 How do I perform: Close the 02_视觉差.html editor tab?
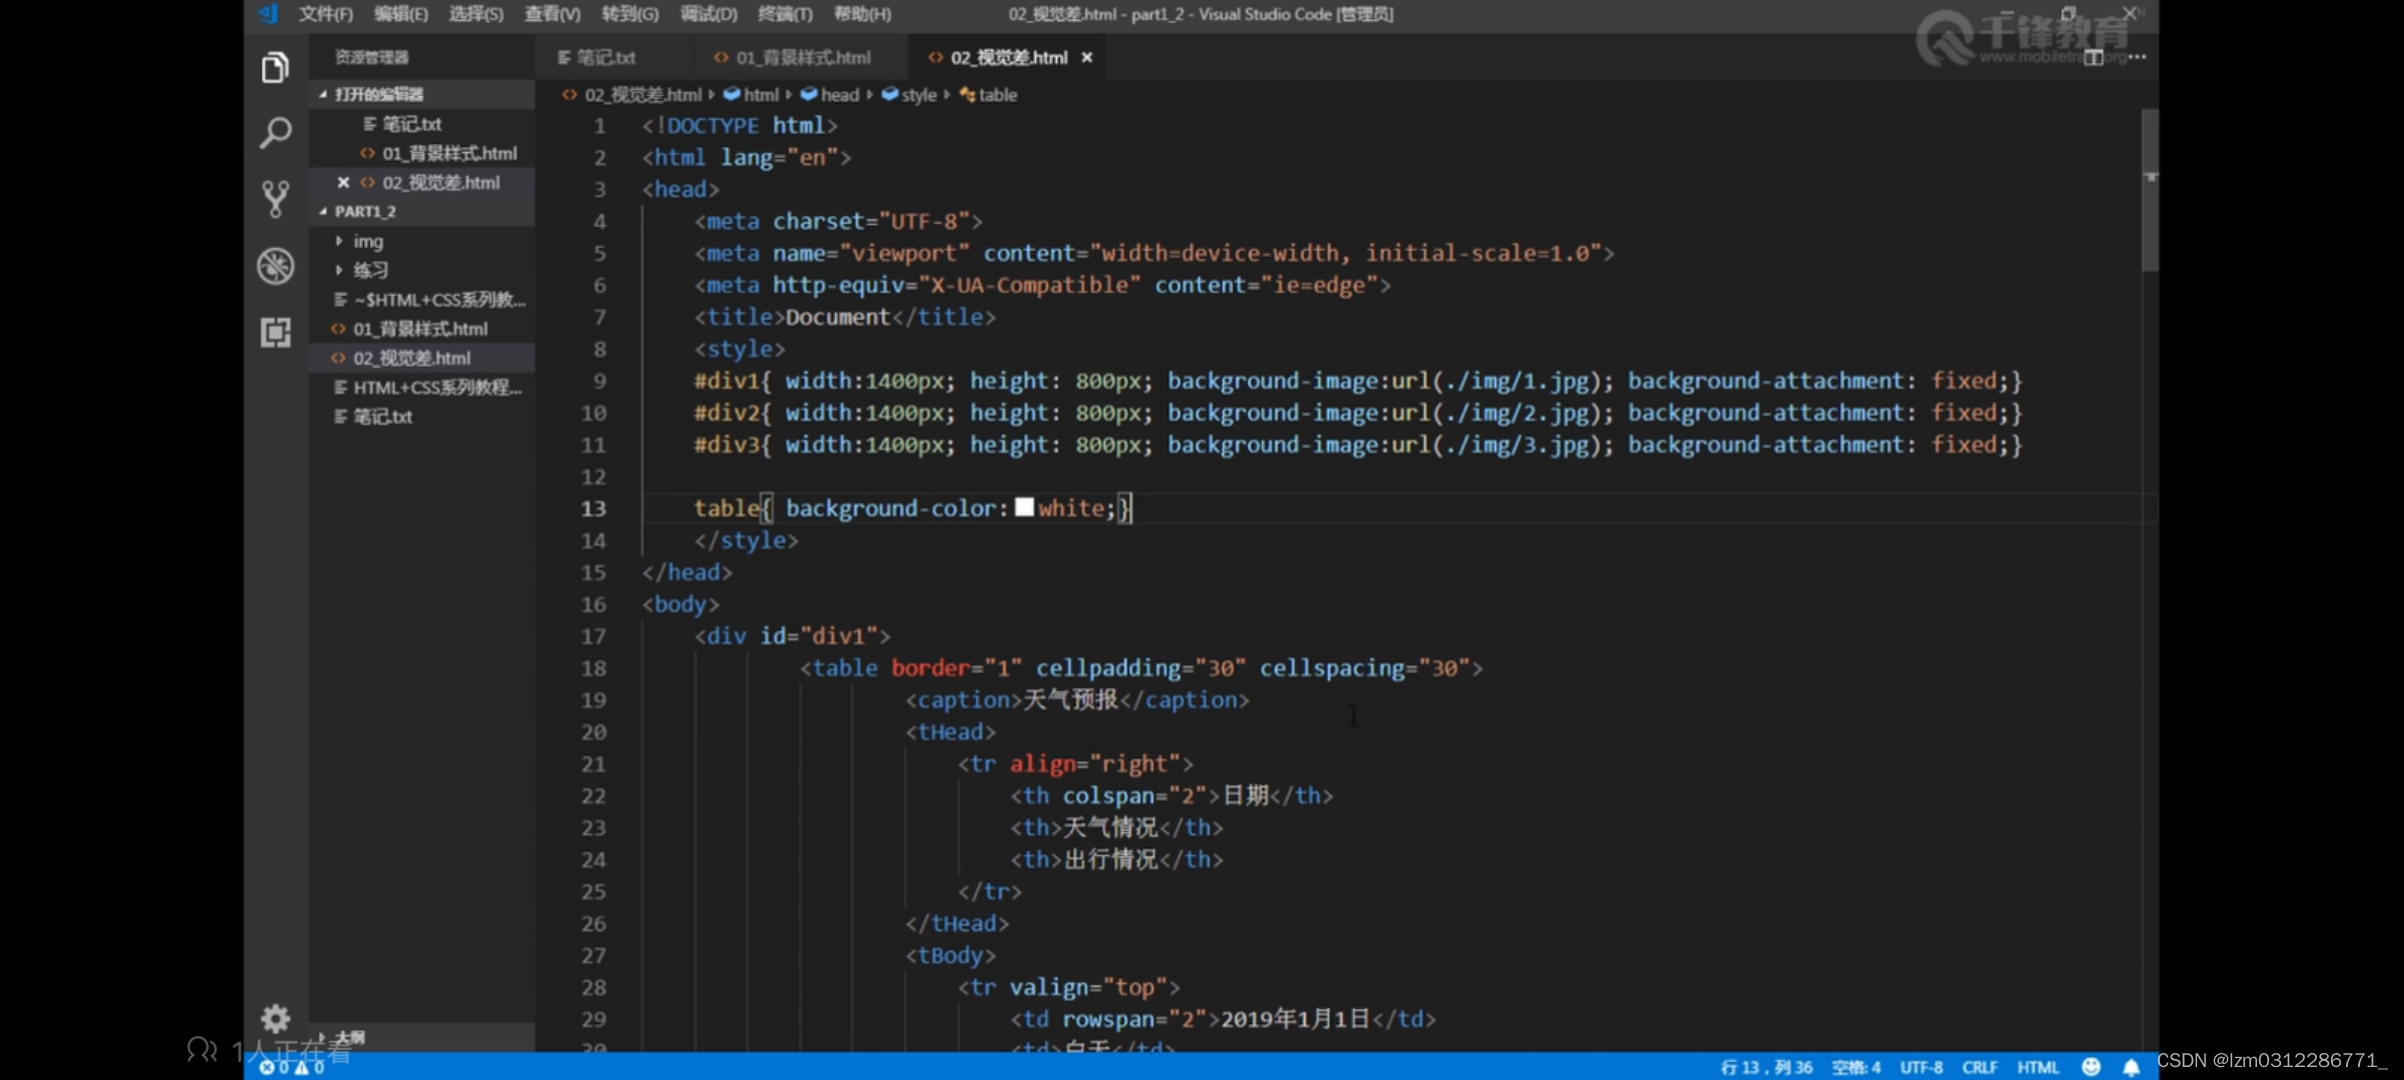coord(1087,57)
